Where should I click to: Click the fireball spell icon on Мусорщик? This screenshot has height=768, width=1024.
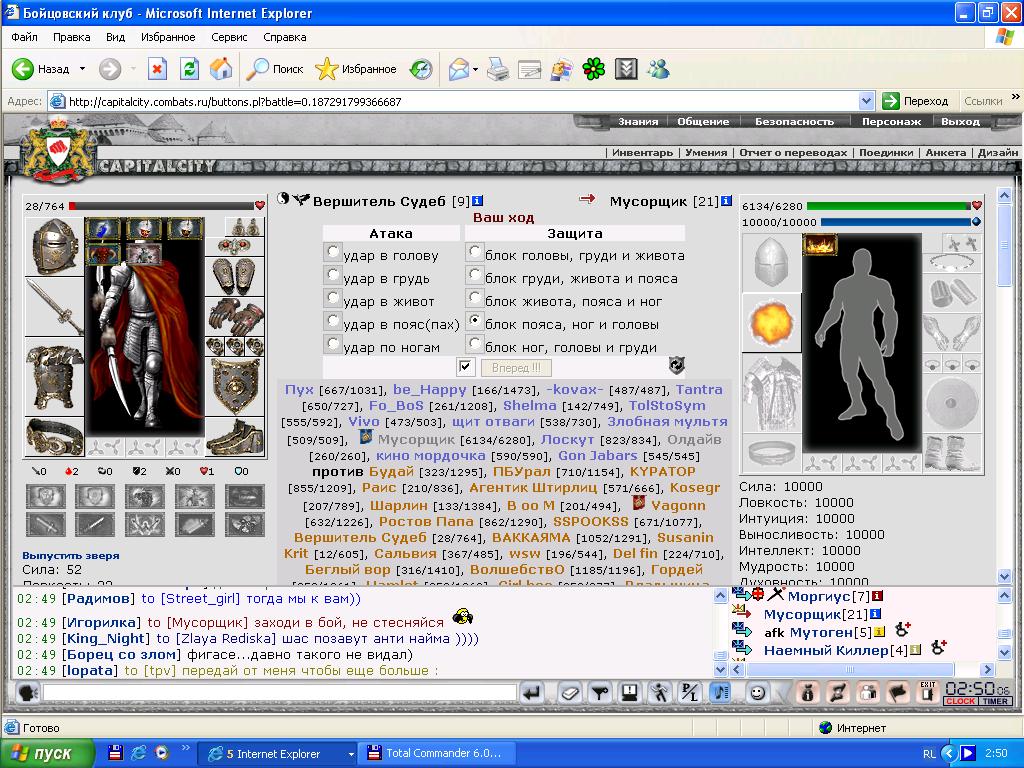pos(771,323)
